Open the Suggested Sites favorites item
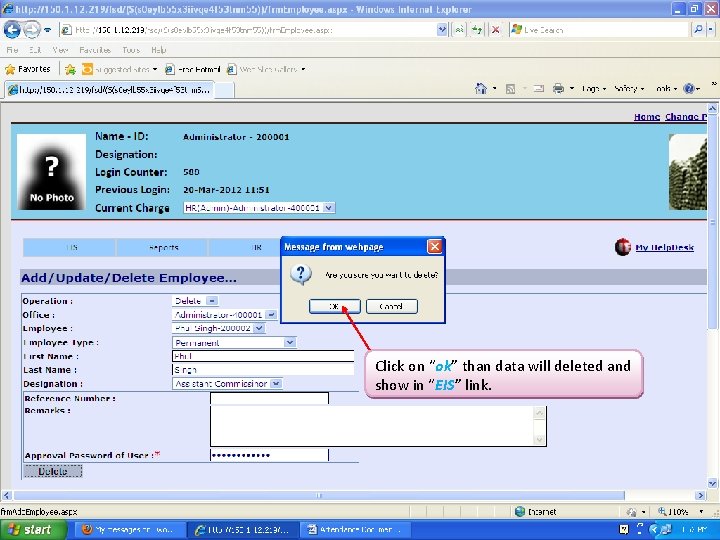 (119, 69)
